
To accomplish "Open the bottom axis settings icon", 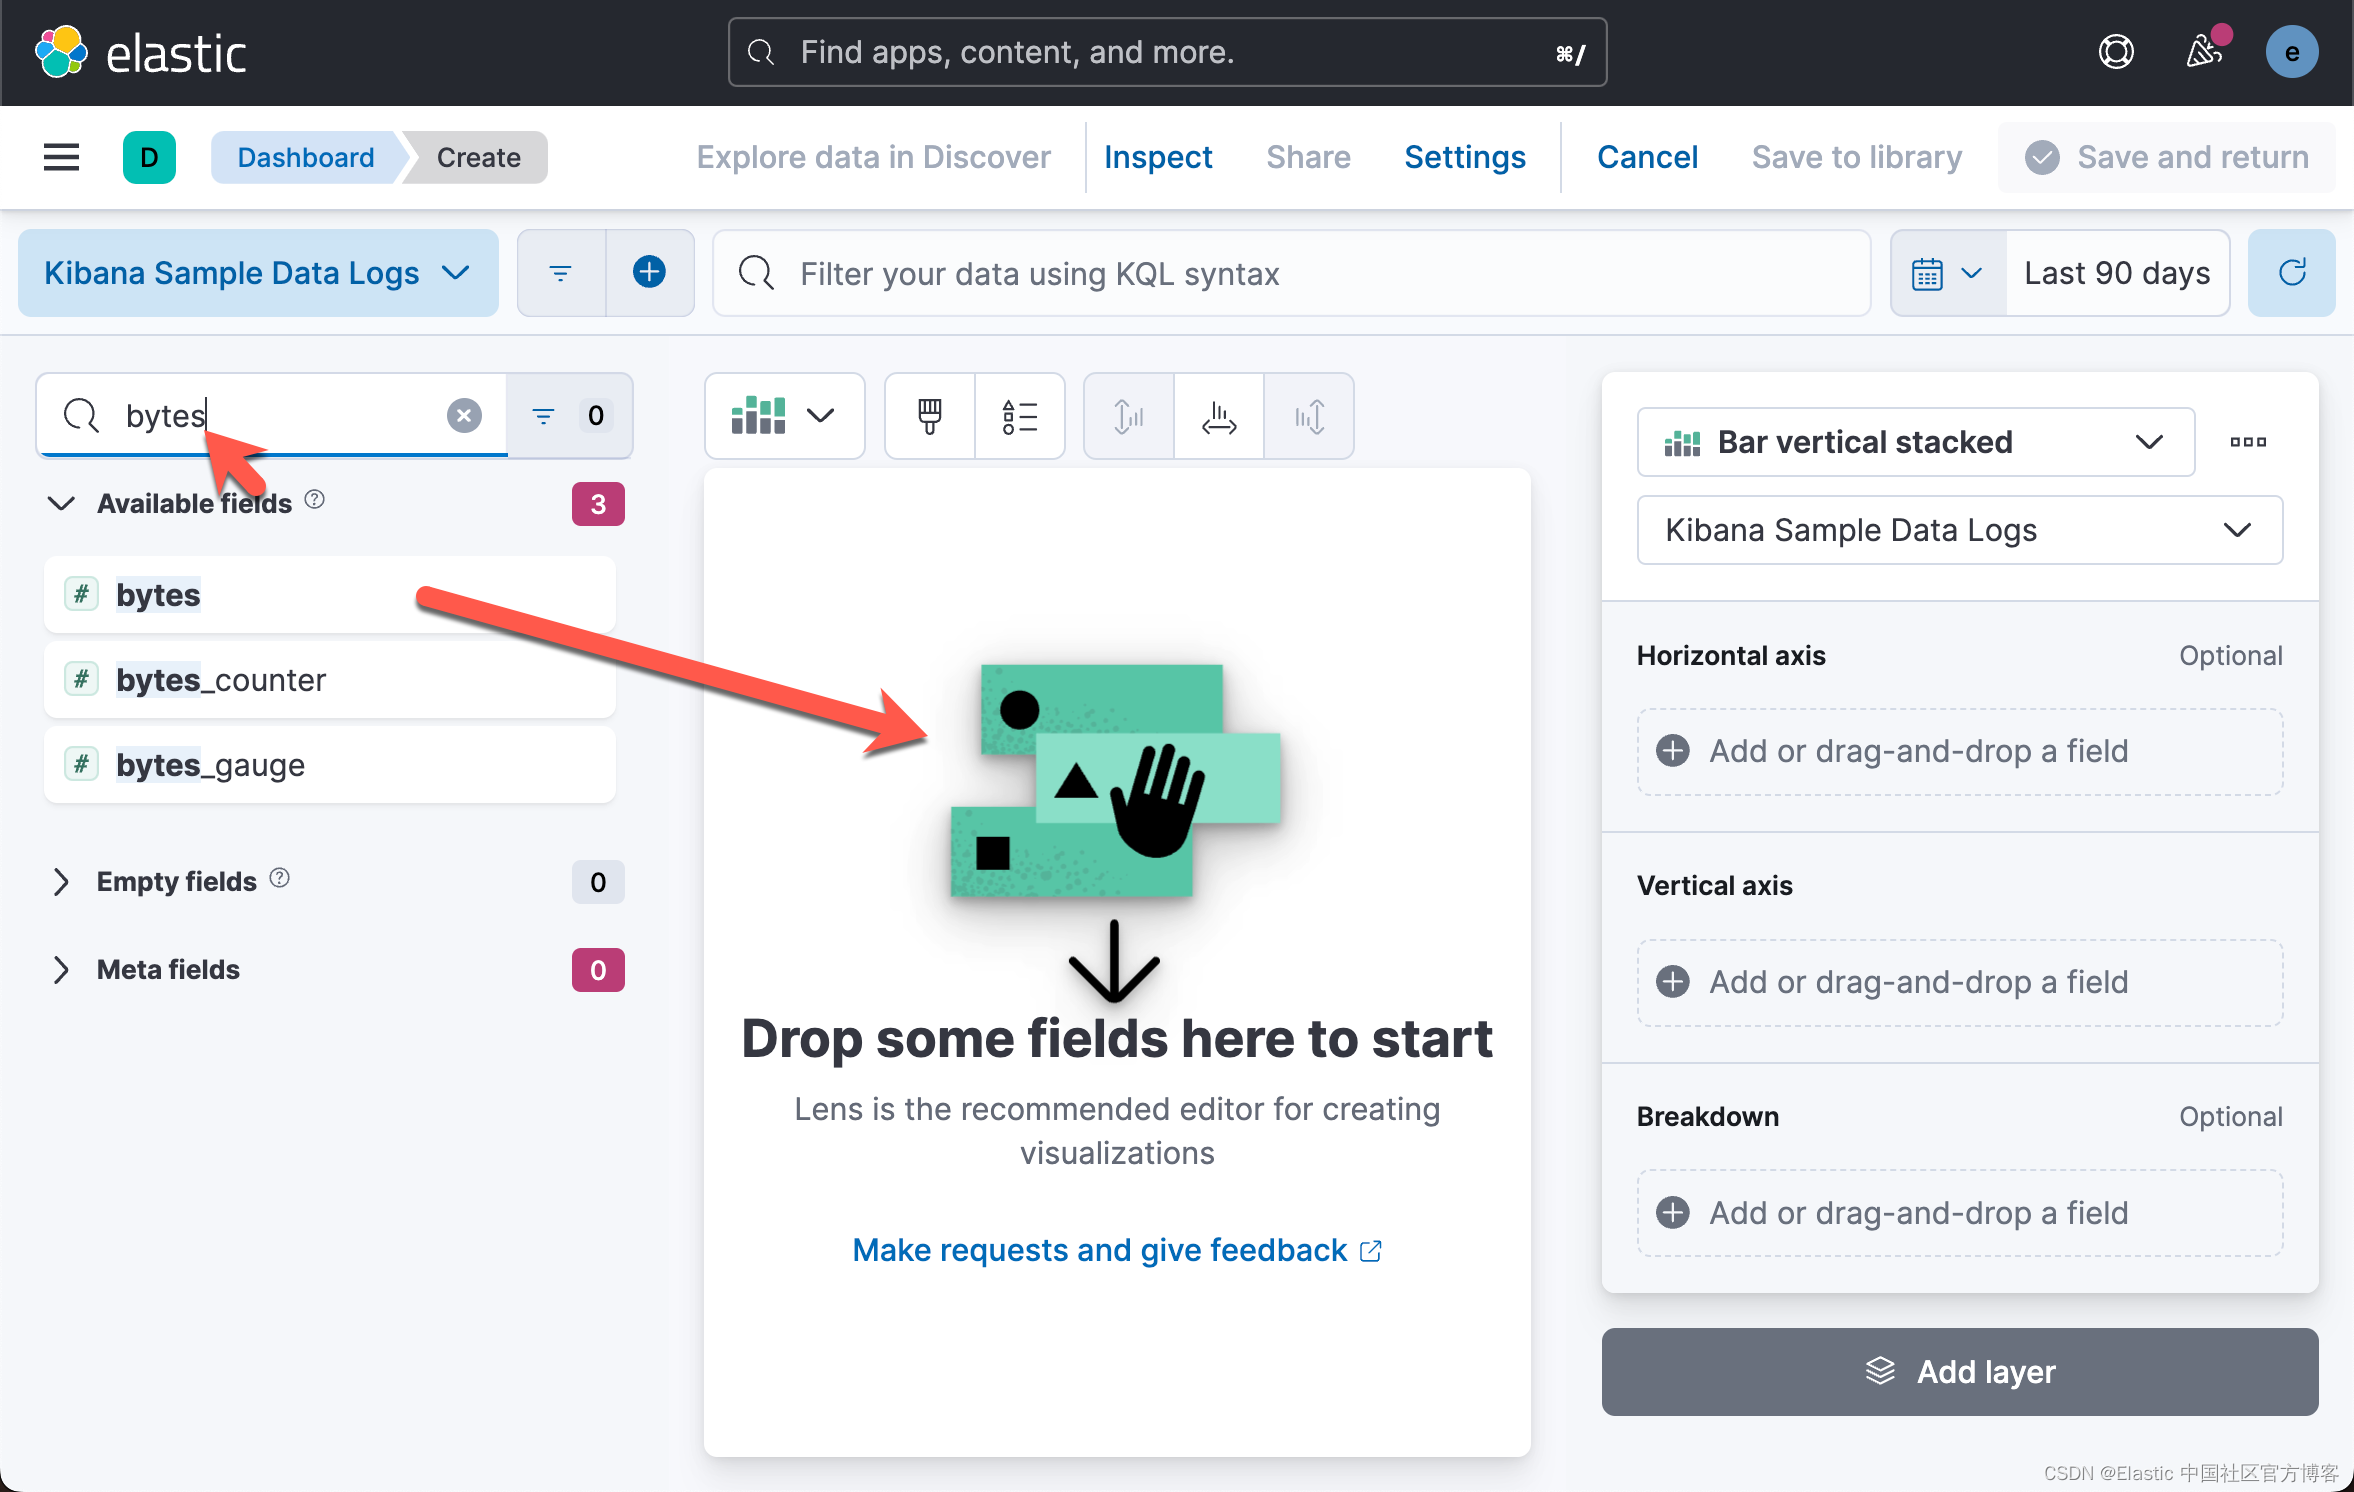I will click(1219, 416).
